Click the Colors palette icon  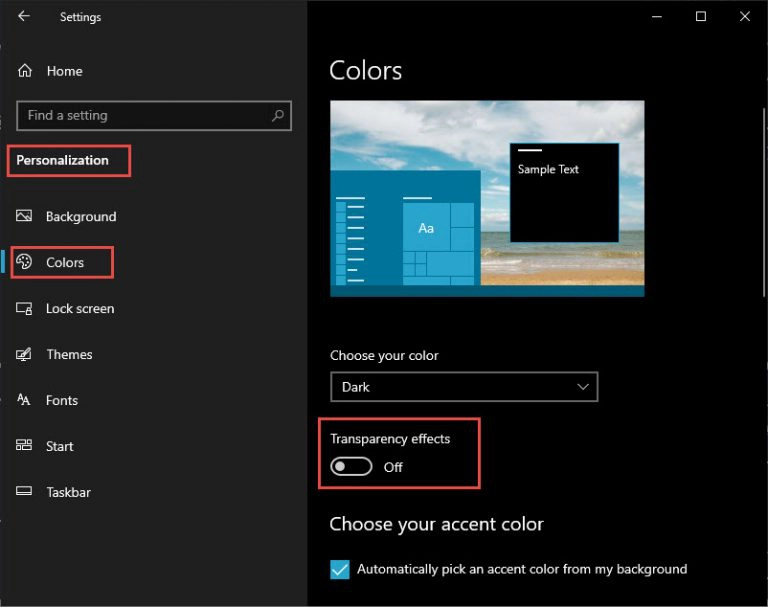[24, 262]
